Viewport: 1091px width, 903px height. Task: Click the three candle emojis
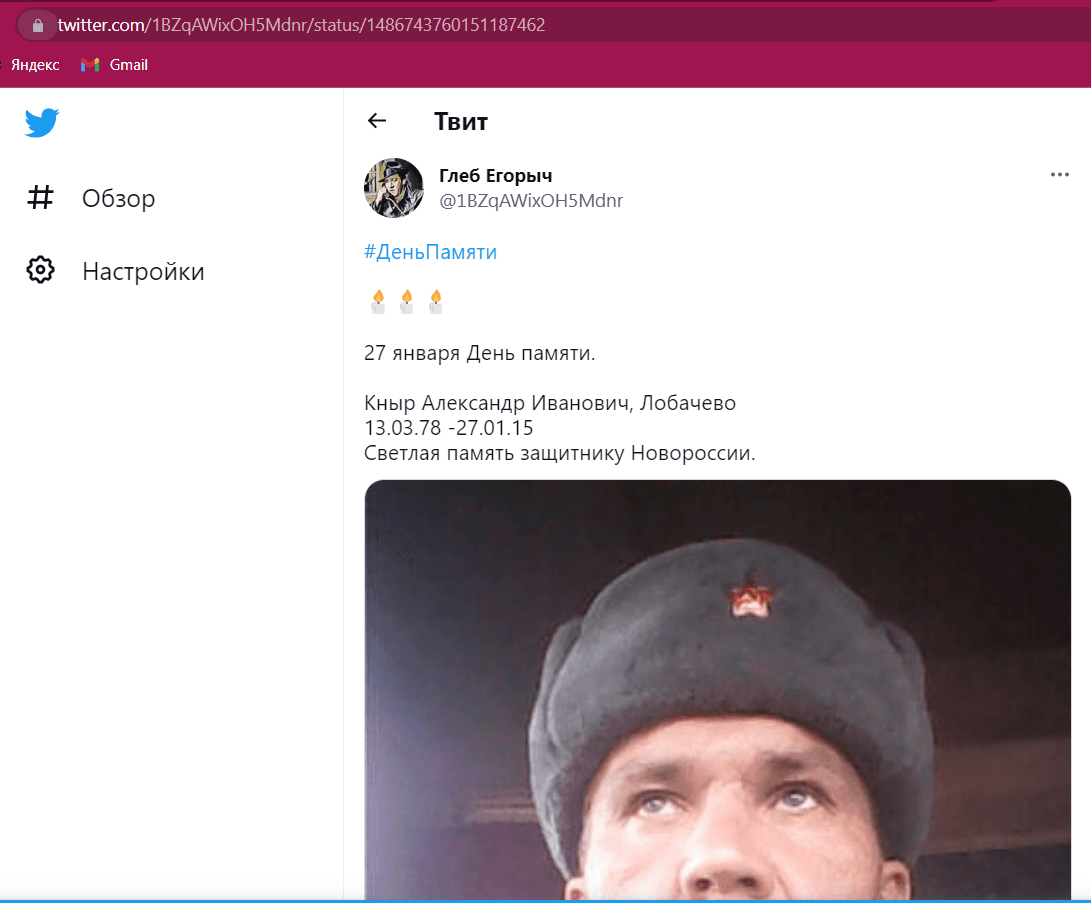pos(407,301)
